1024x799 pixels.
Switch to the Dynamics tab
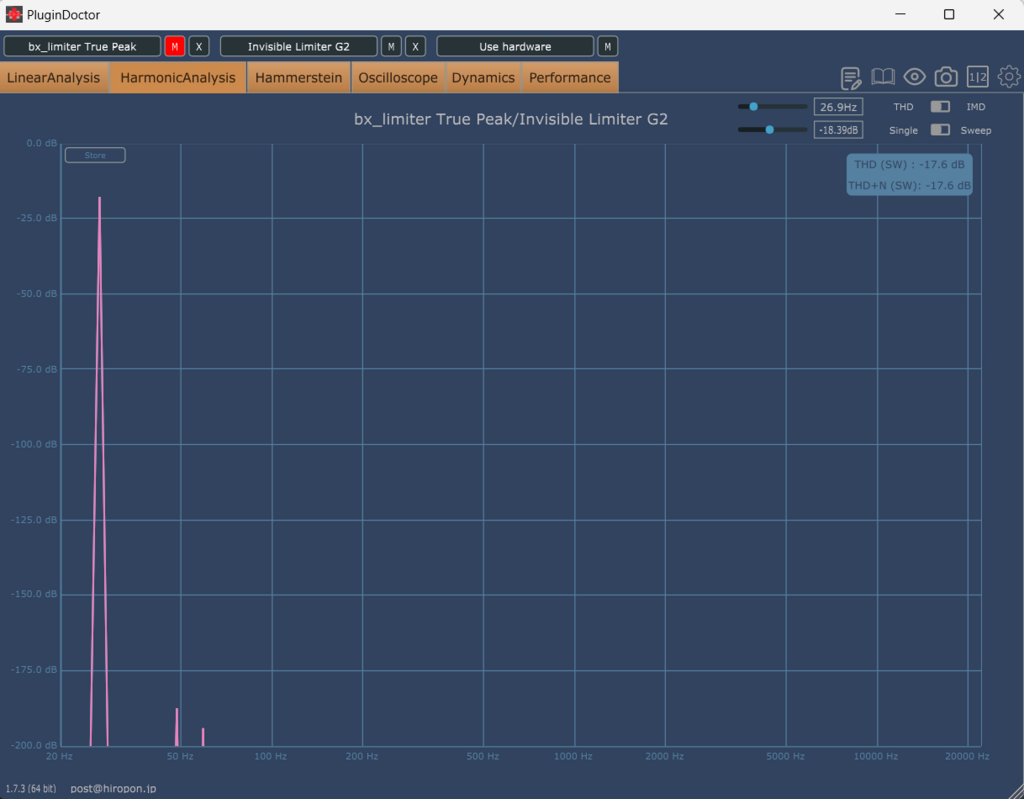pyautogui.click(x=483, y=78)
